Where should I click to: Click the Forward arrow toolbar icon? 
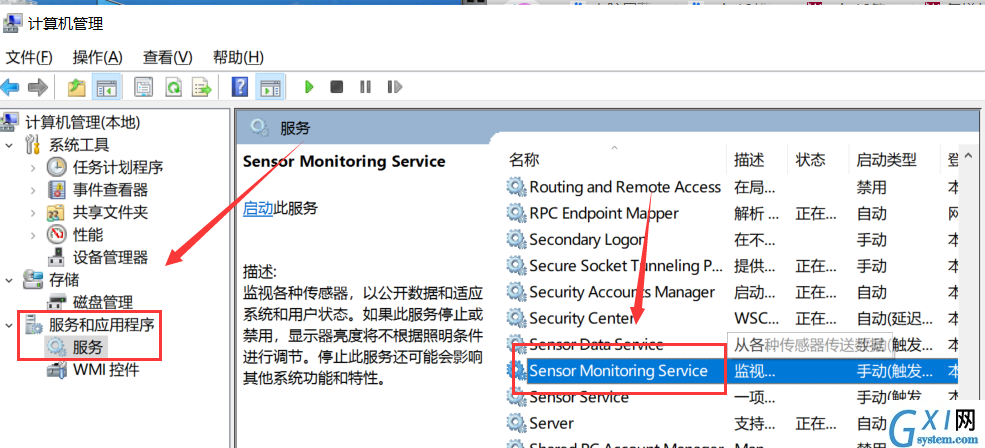coord(38,87)
